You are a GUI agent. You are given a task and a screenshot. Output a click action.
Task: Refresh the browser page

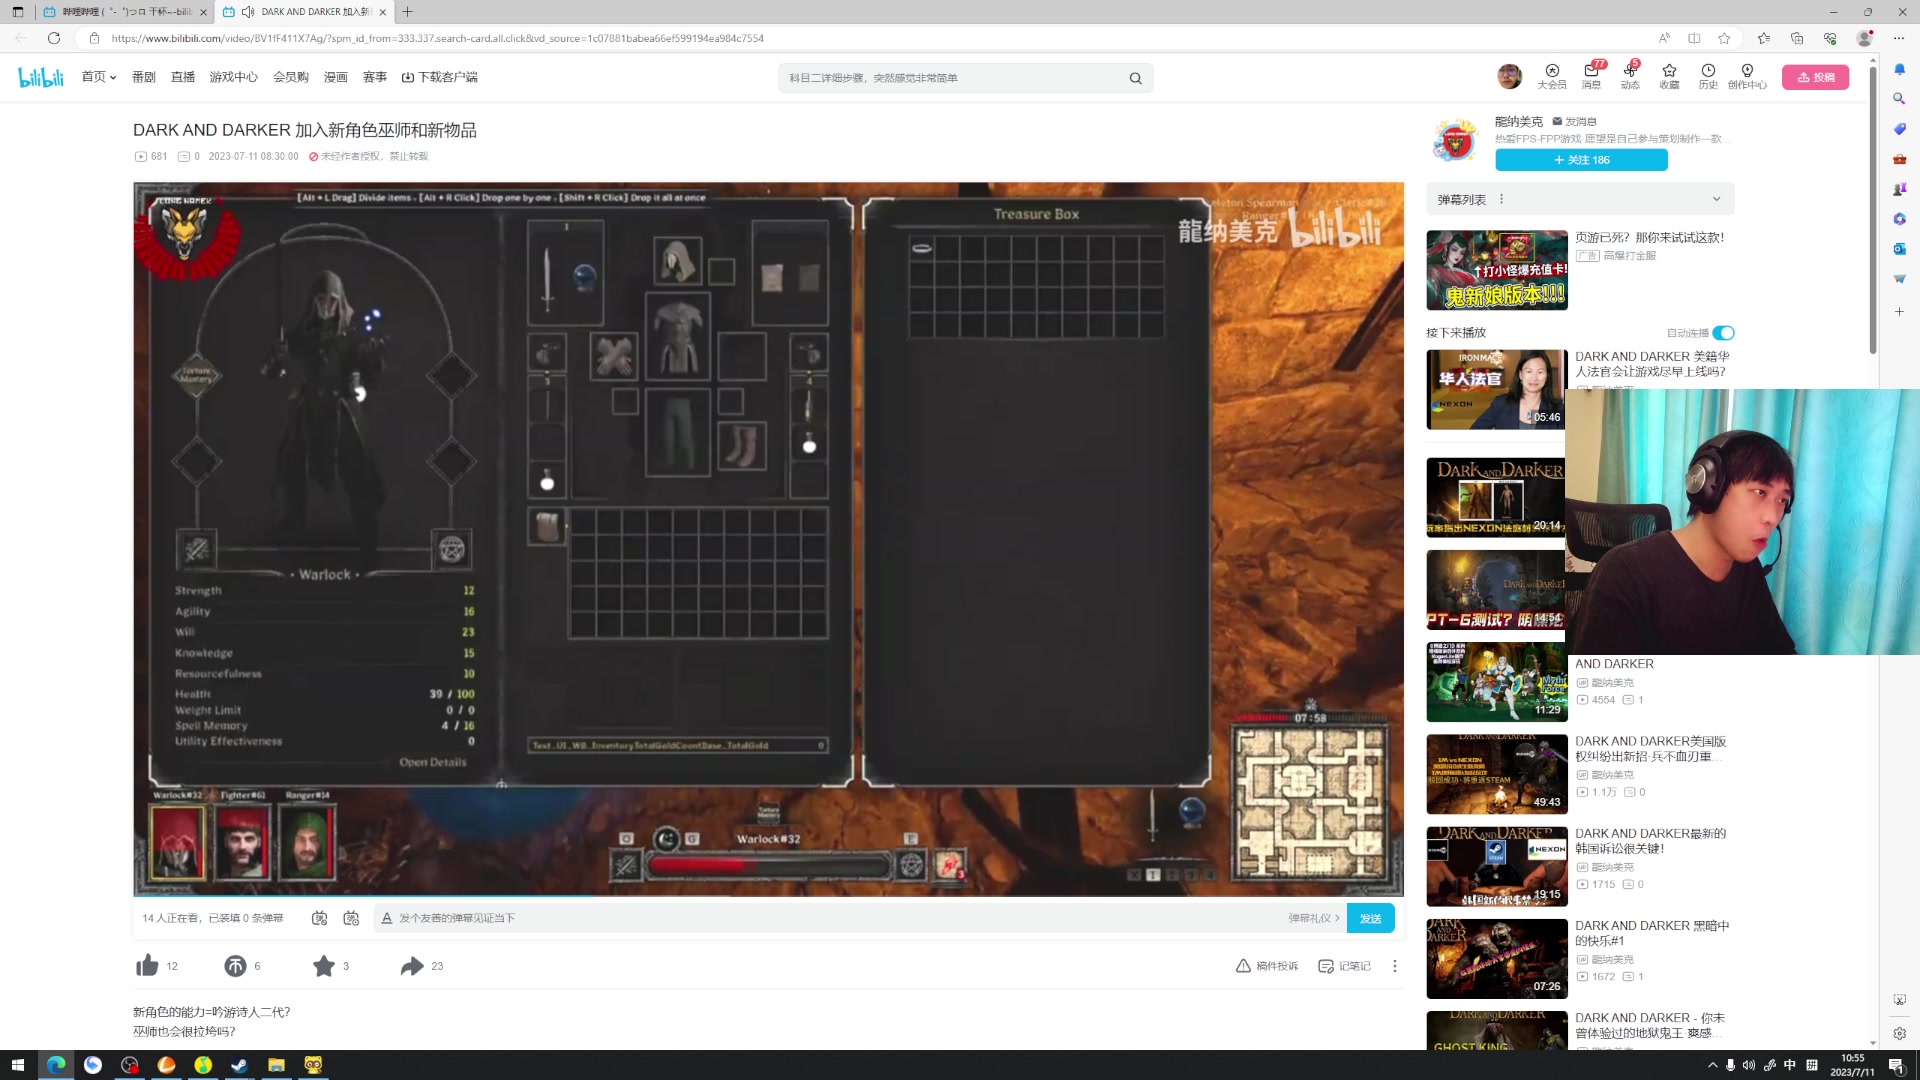pyautogui.click(x=54, y=38)
